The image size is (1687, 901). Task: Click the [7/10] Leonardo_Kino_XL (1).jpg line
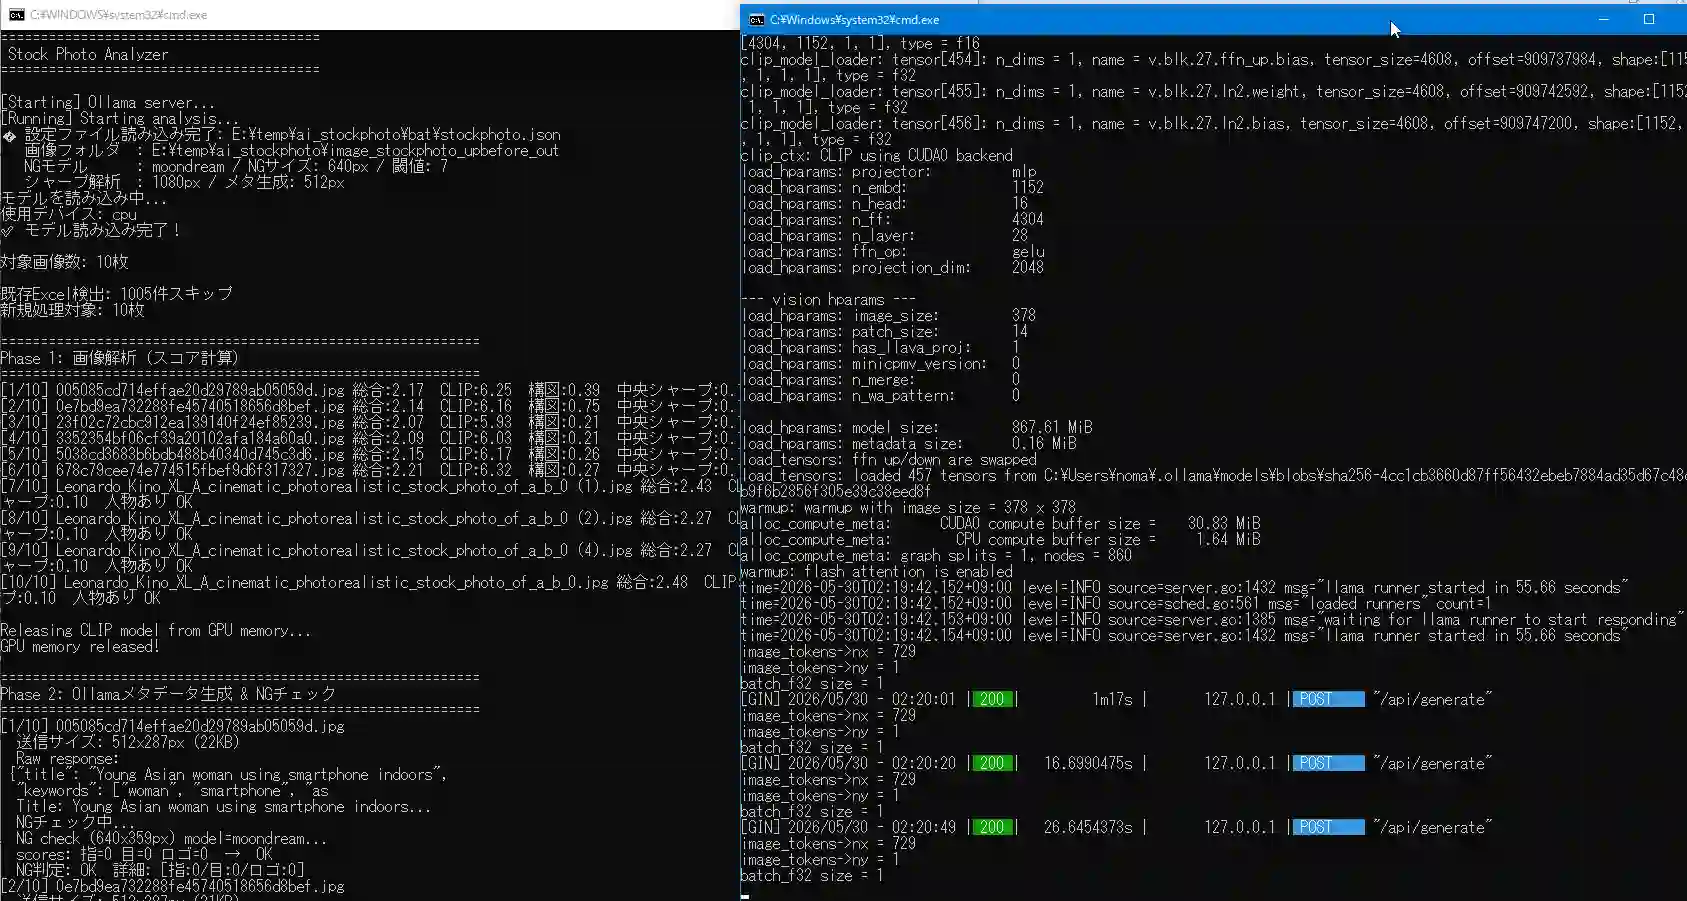[x=368, y=486]
